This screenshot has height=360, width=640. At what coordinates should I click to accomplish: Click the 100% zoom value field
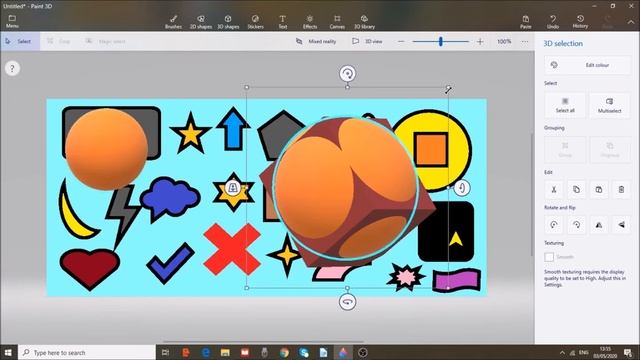pyautogui.click(x=504, y=41)
